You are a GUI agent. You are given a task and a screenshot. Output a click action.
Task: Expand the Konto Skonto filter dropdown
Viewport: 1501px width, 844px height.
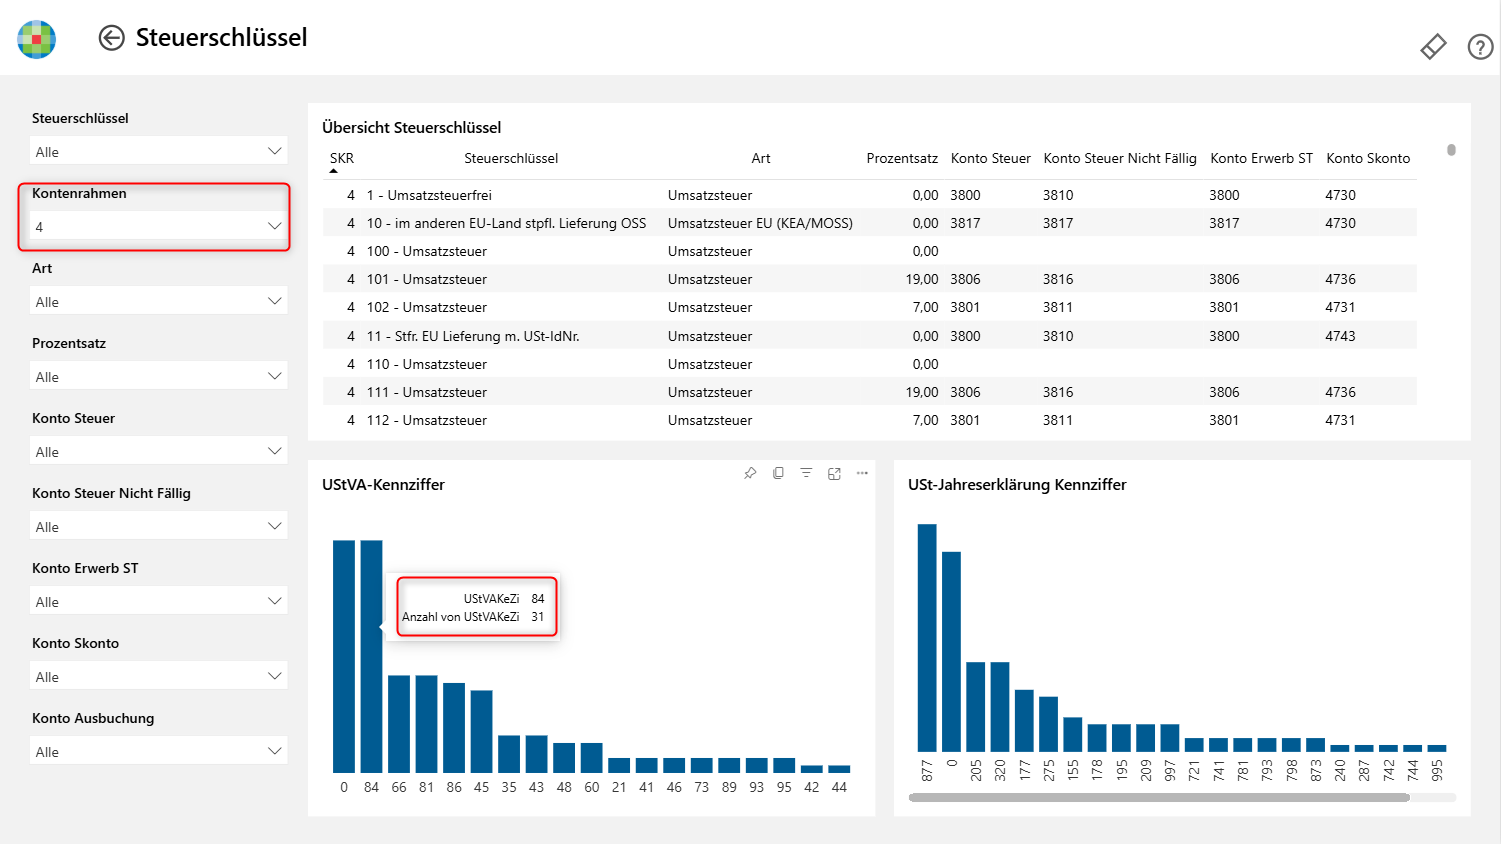click(159, 676)
